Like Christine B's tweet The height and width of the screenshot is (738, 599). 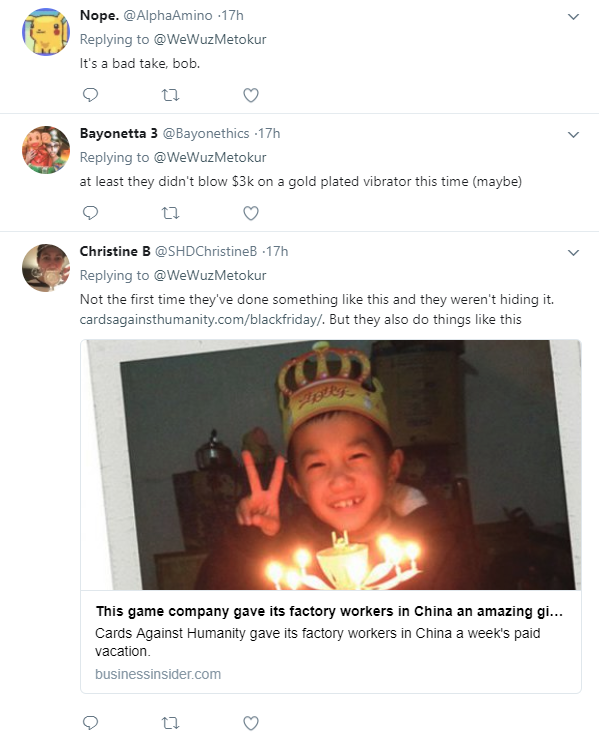251,723
